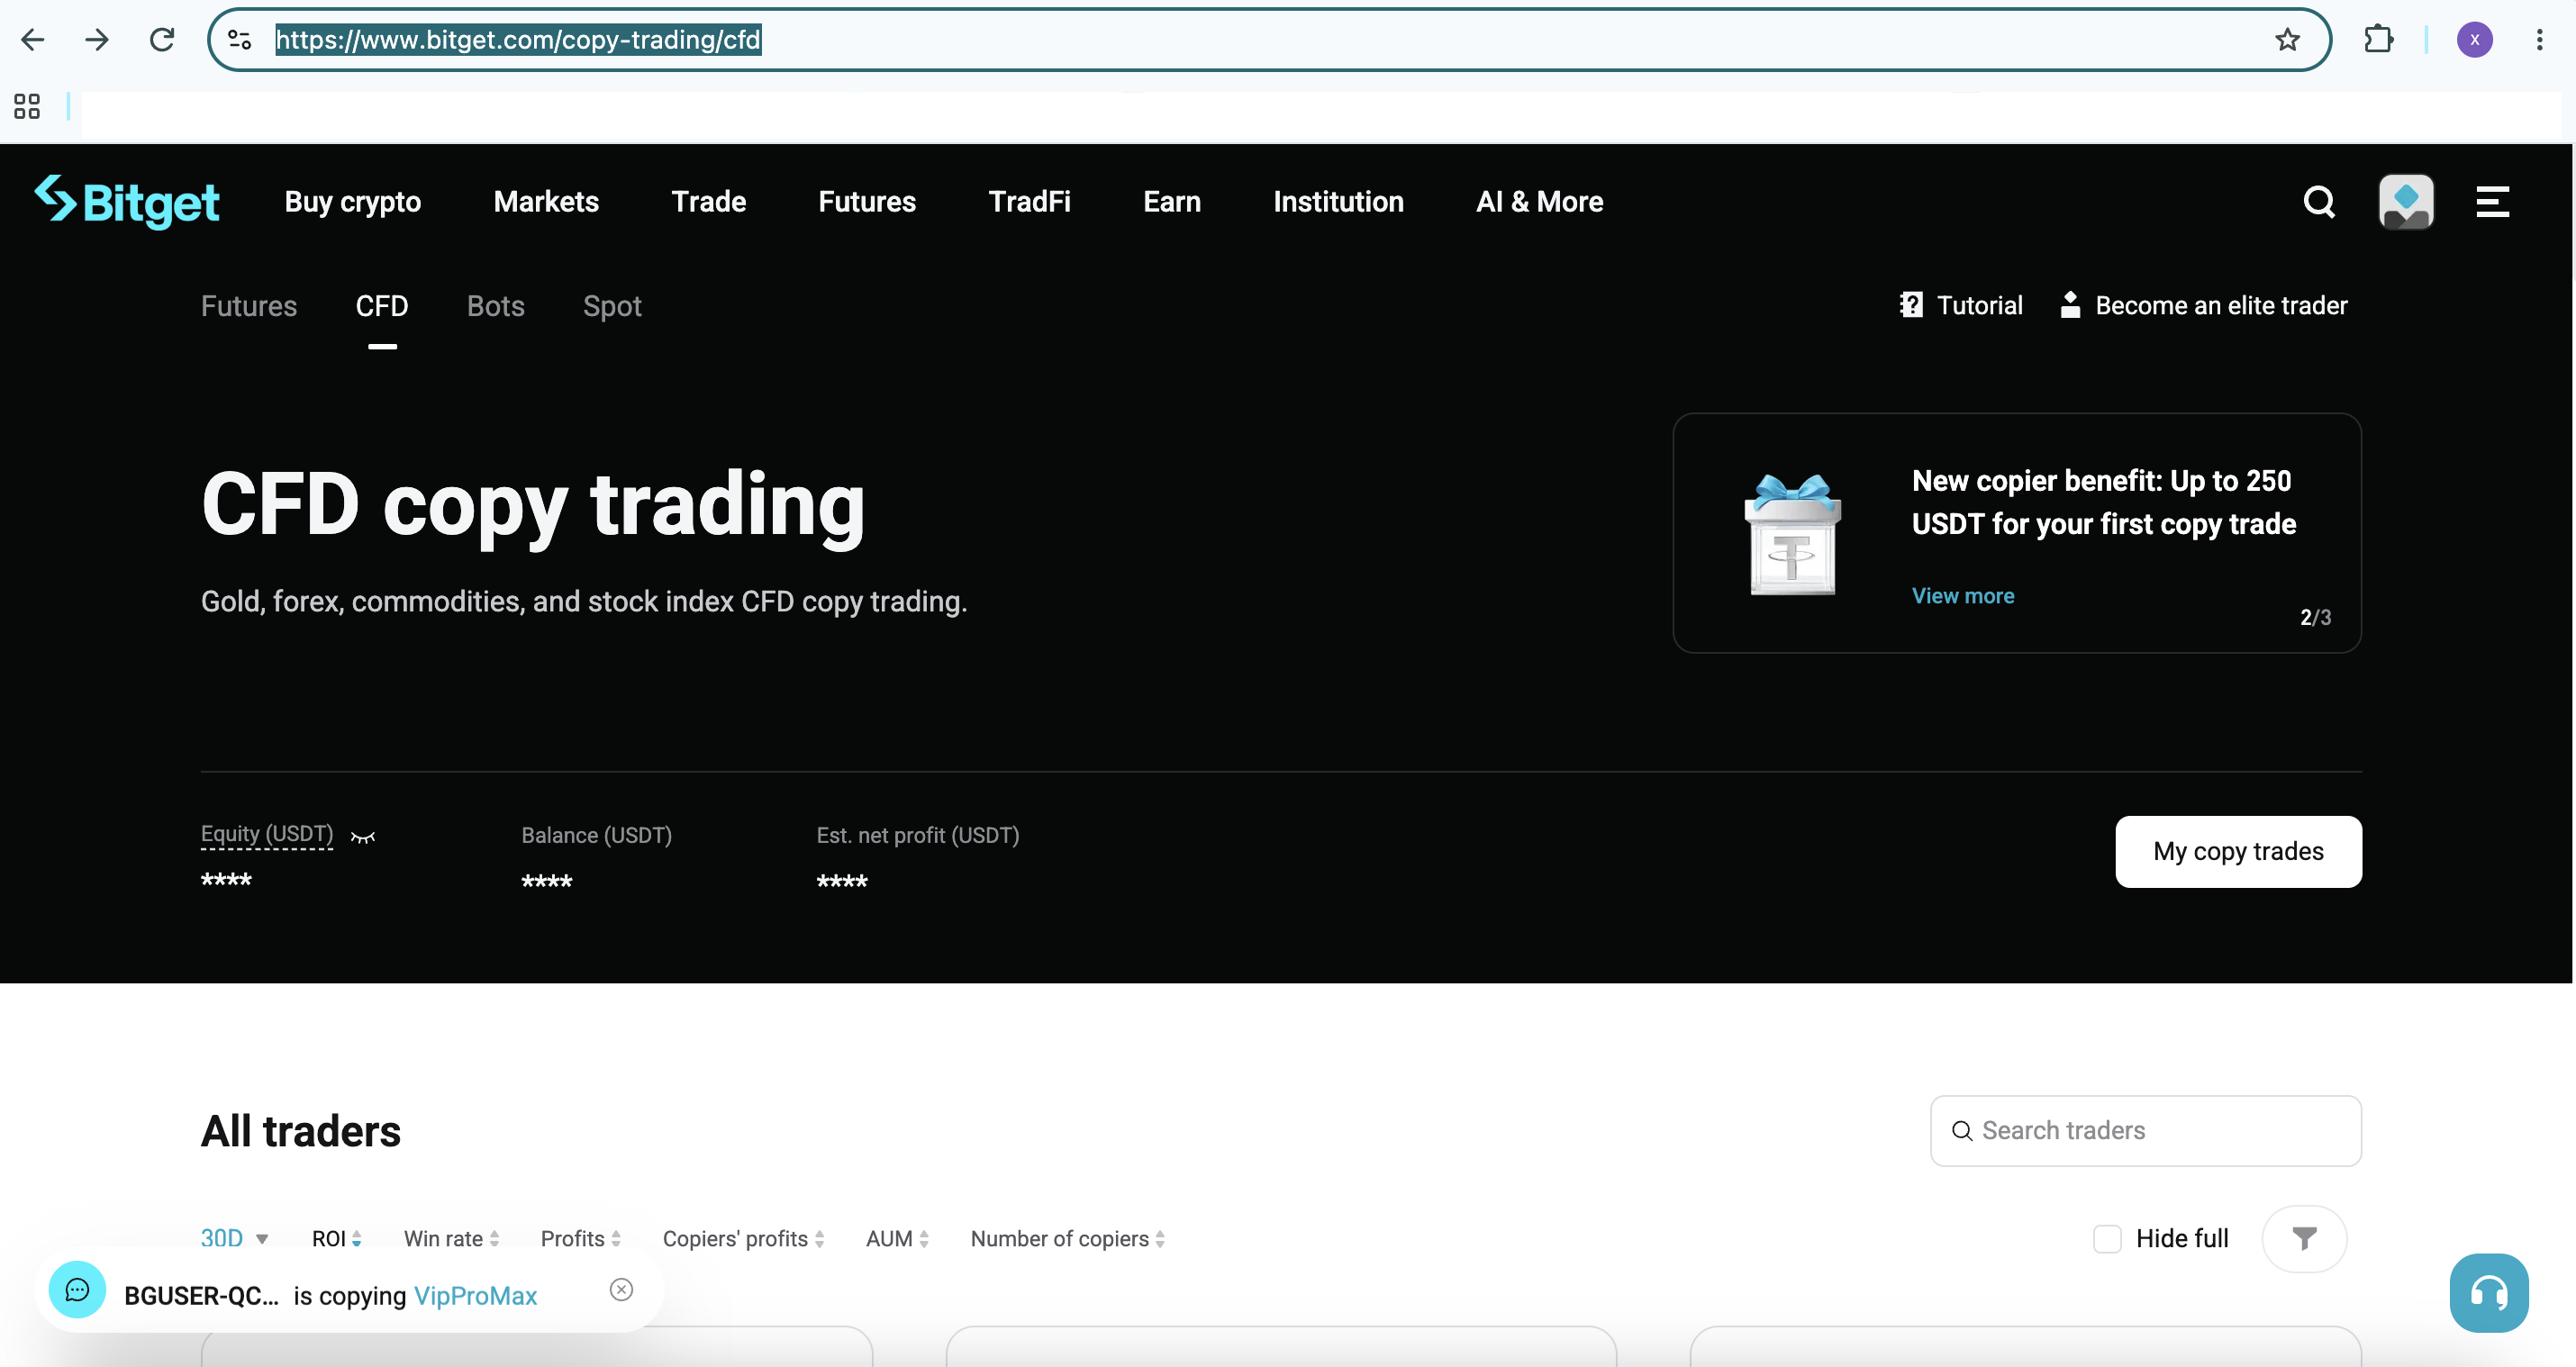Click the Est. net profit (USDT) label
This screenshot has width=2576, height=1367.
[918, 835]
